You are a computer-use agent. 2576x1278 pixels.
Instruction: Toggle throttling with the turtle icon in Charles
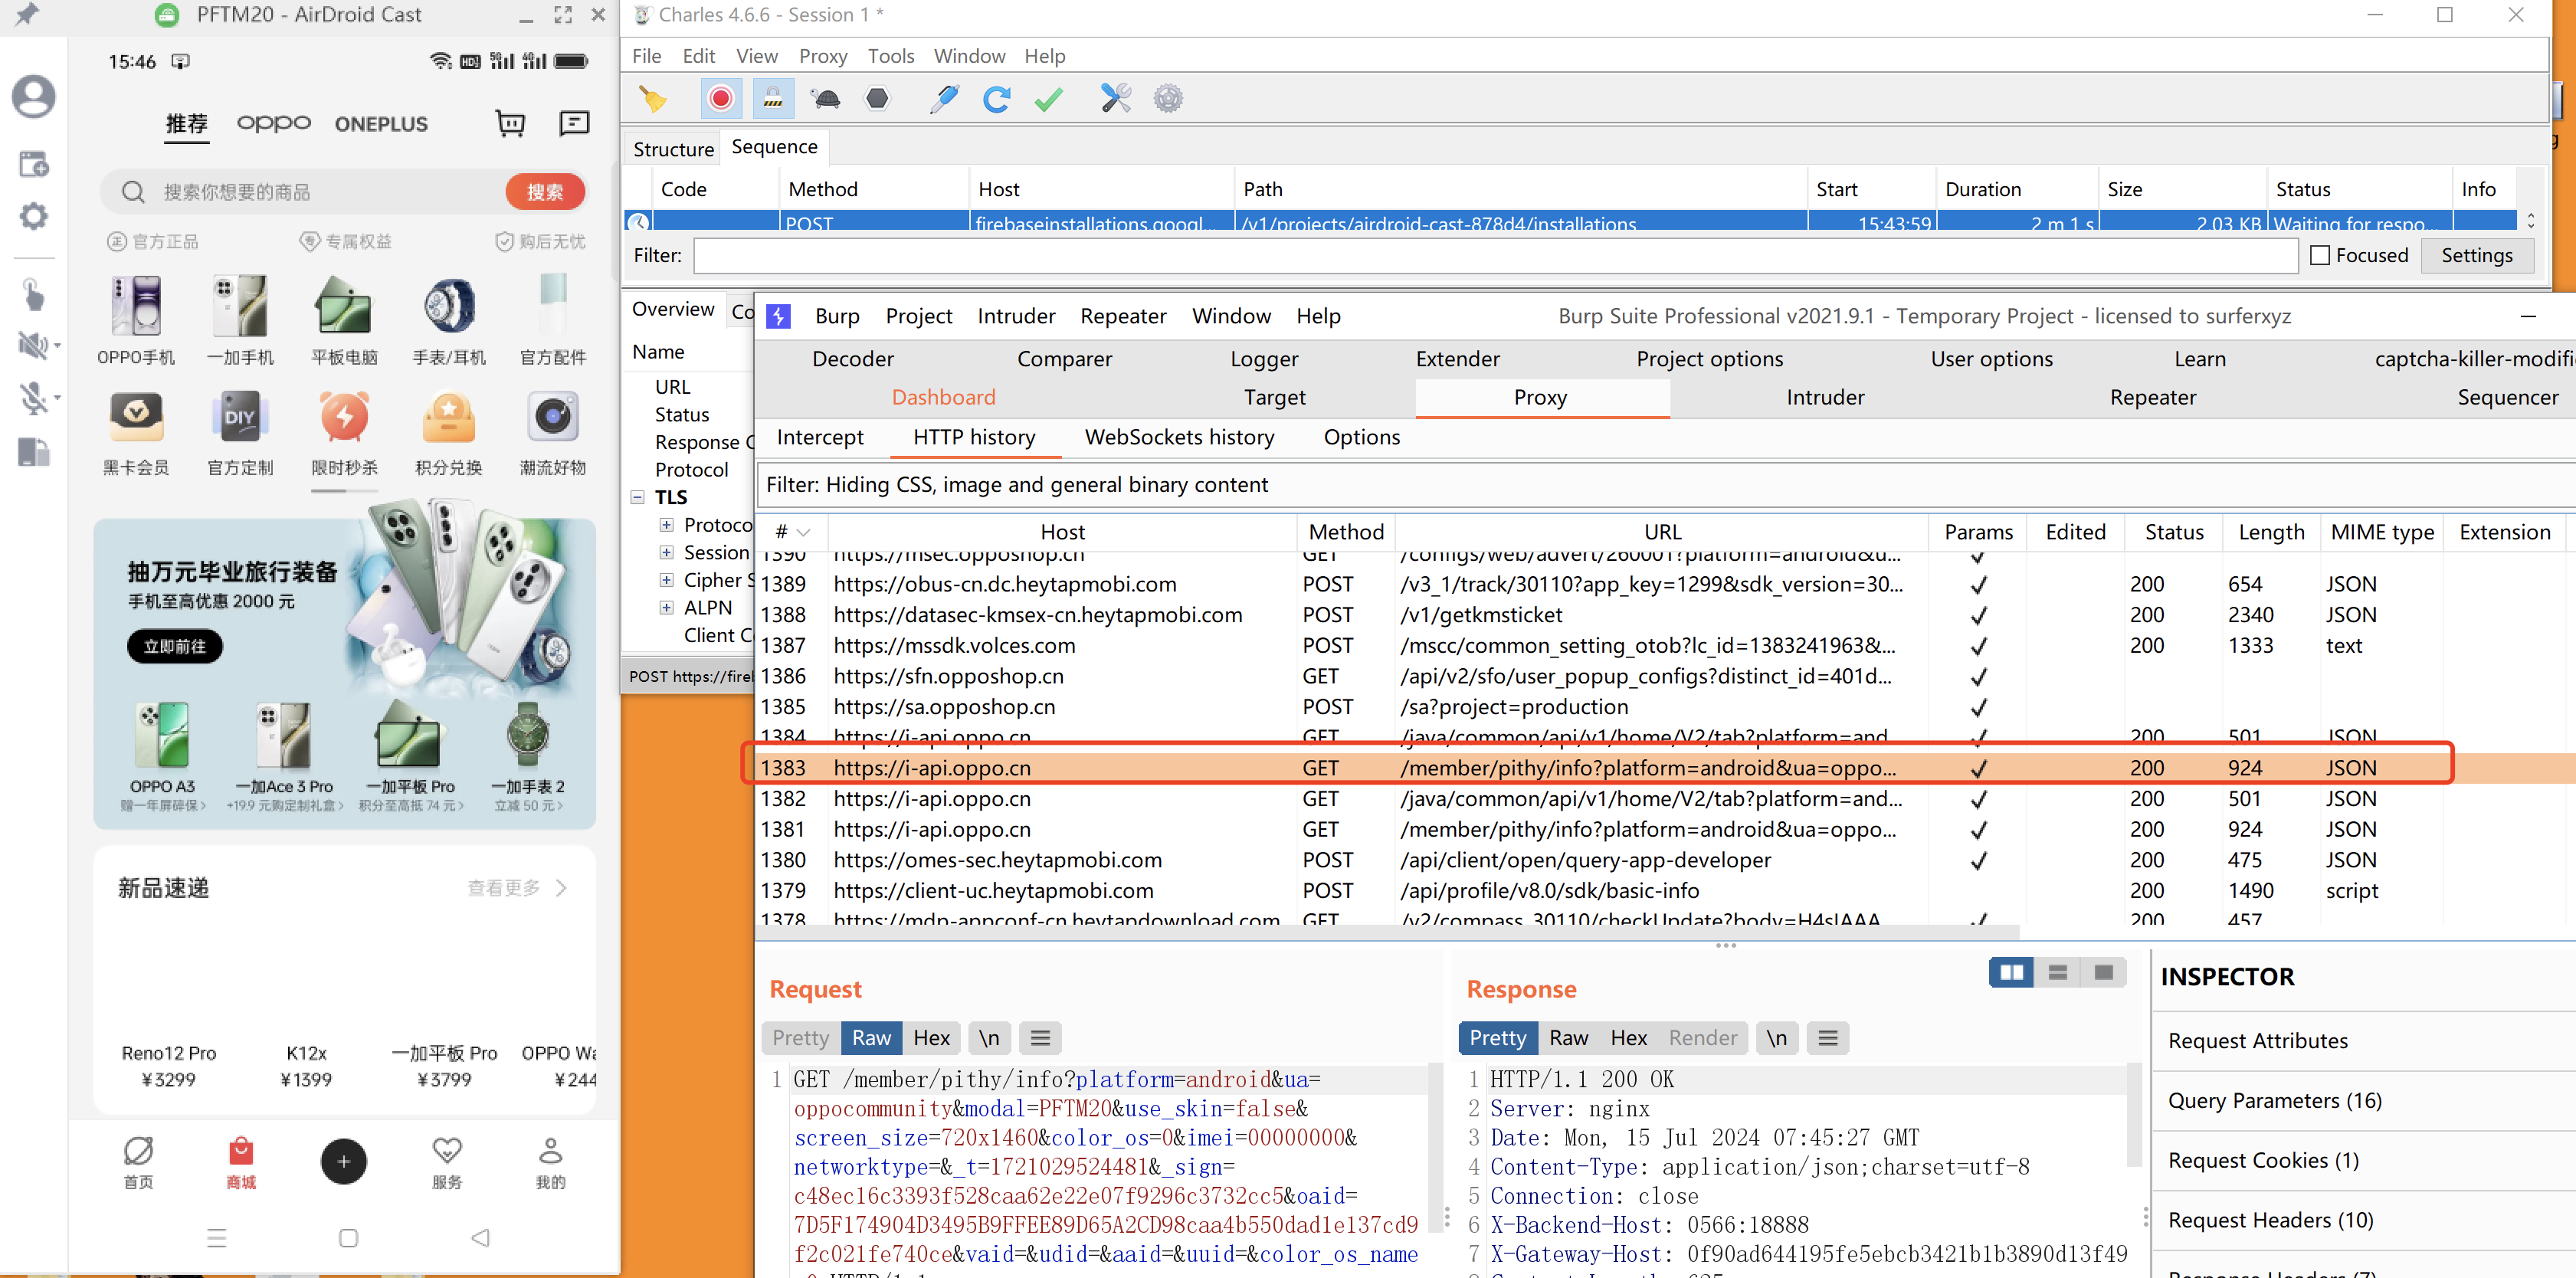point(826,98)
